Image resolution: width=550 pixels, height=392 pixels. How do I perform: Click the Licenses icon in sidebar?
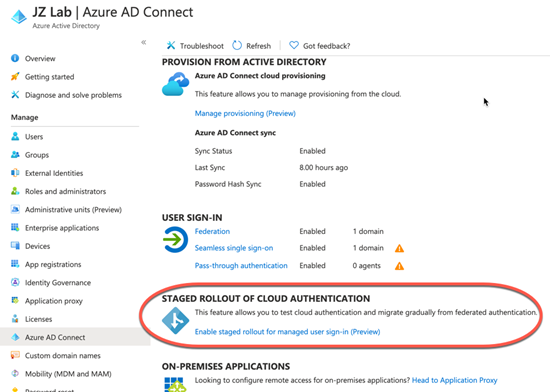tap(15, 319)
